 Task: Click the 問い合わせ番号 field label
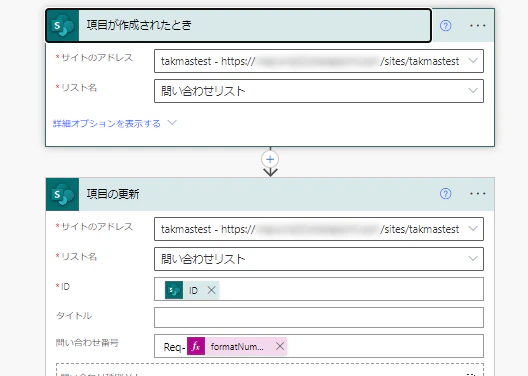click(x=87, y=343)
